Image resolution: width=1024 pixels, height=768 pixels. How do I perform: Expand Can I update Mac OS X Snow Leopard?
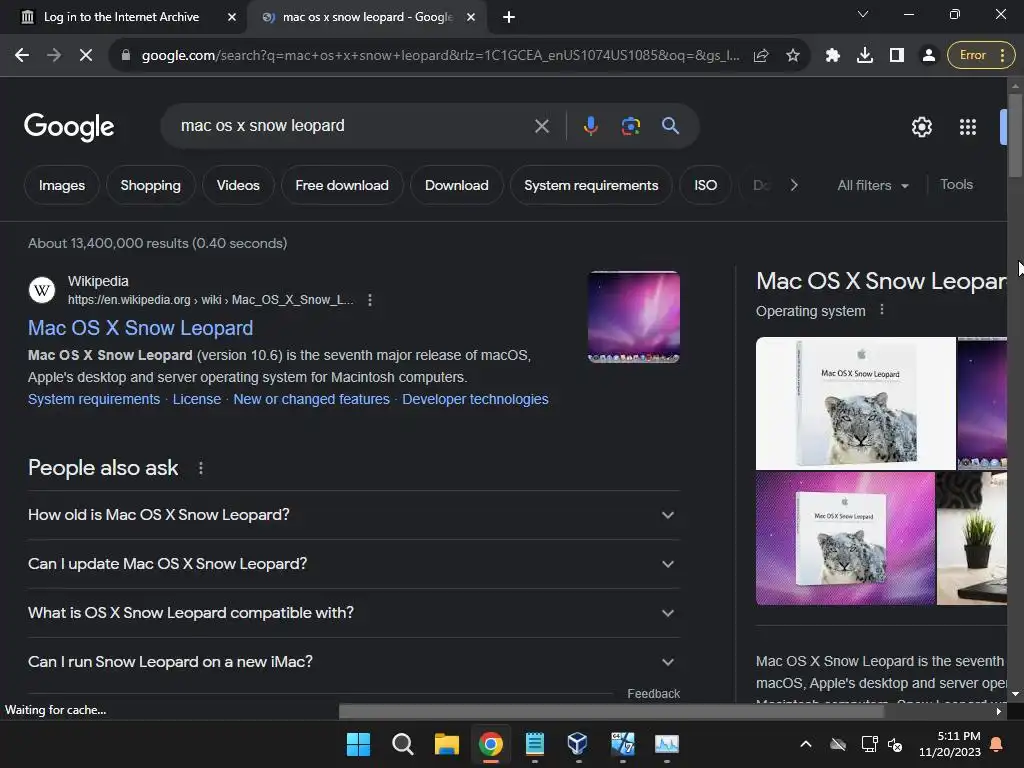coord(353,564)
